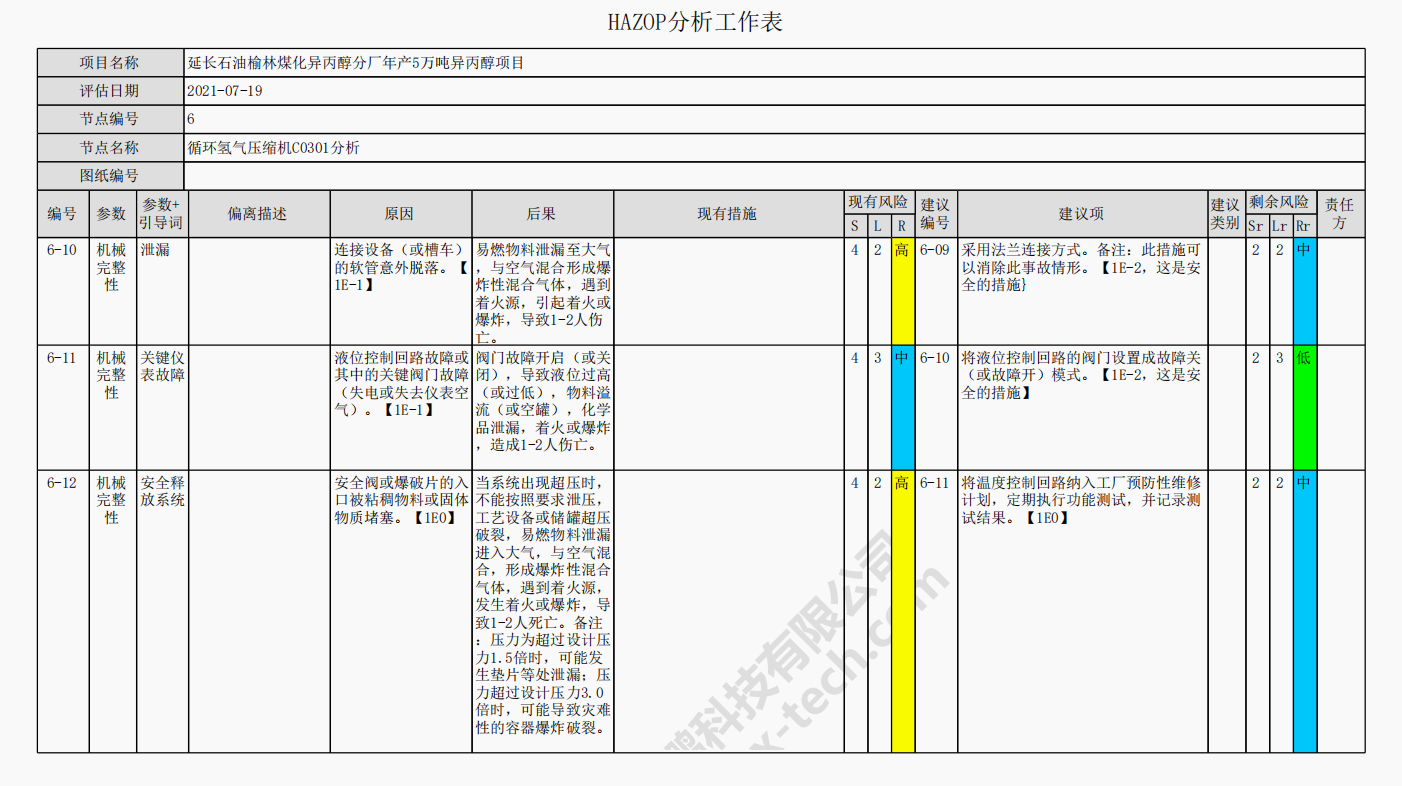This screenshot has width=1402, height=786.
Task: Select the 项目名称 label cell
Action: pos(111,63)
